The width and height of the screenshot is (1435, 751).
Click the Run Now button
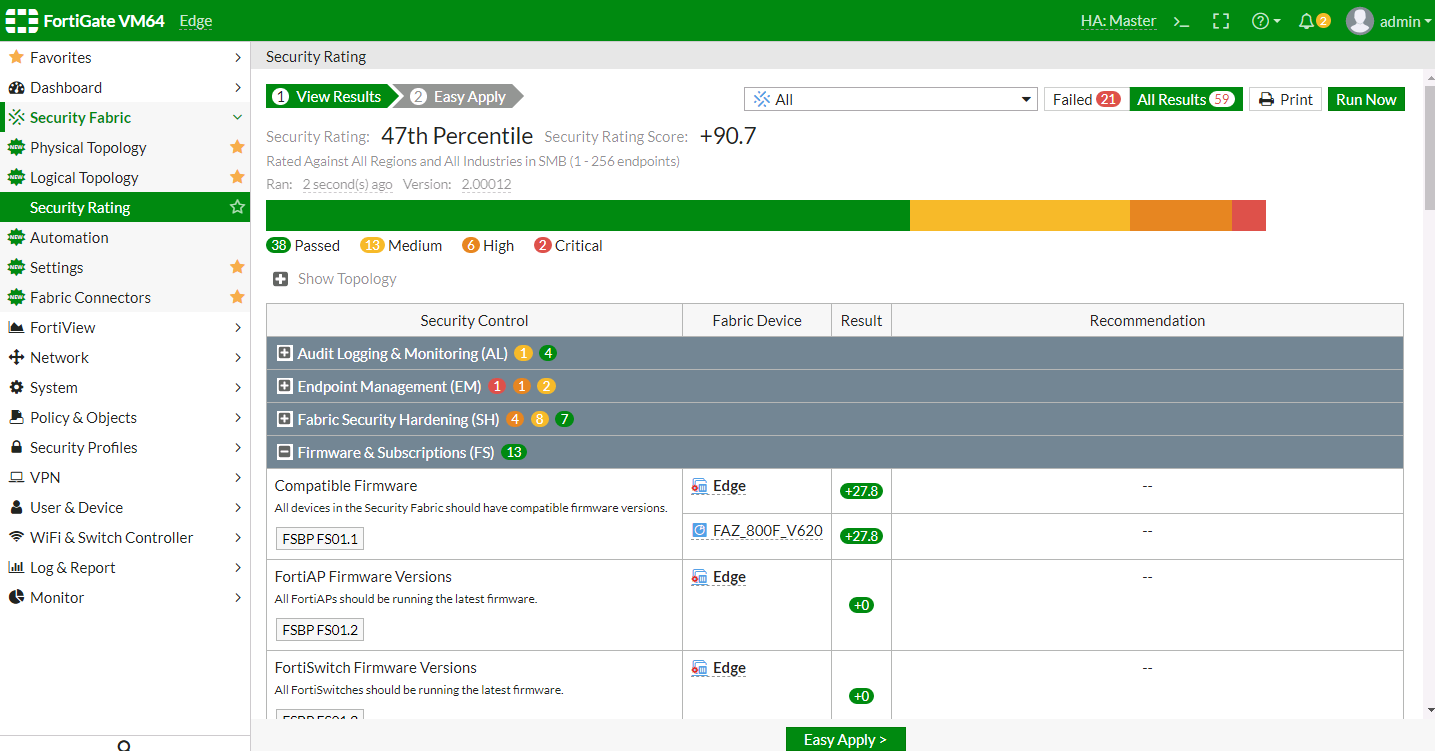pos(1366,99)
